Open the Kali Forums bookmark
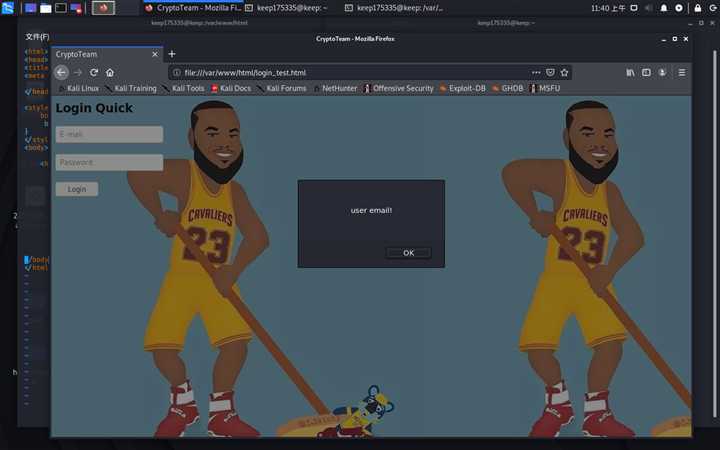The width and height of the screenshot is (720, 450). point(281,88)
